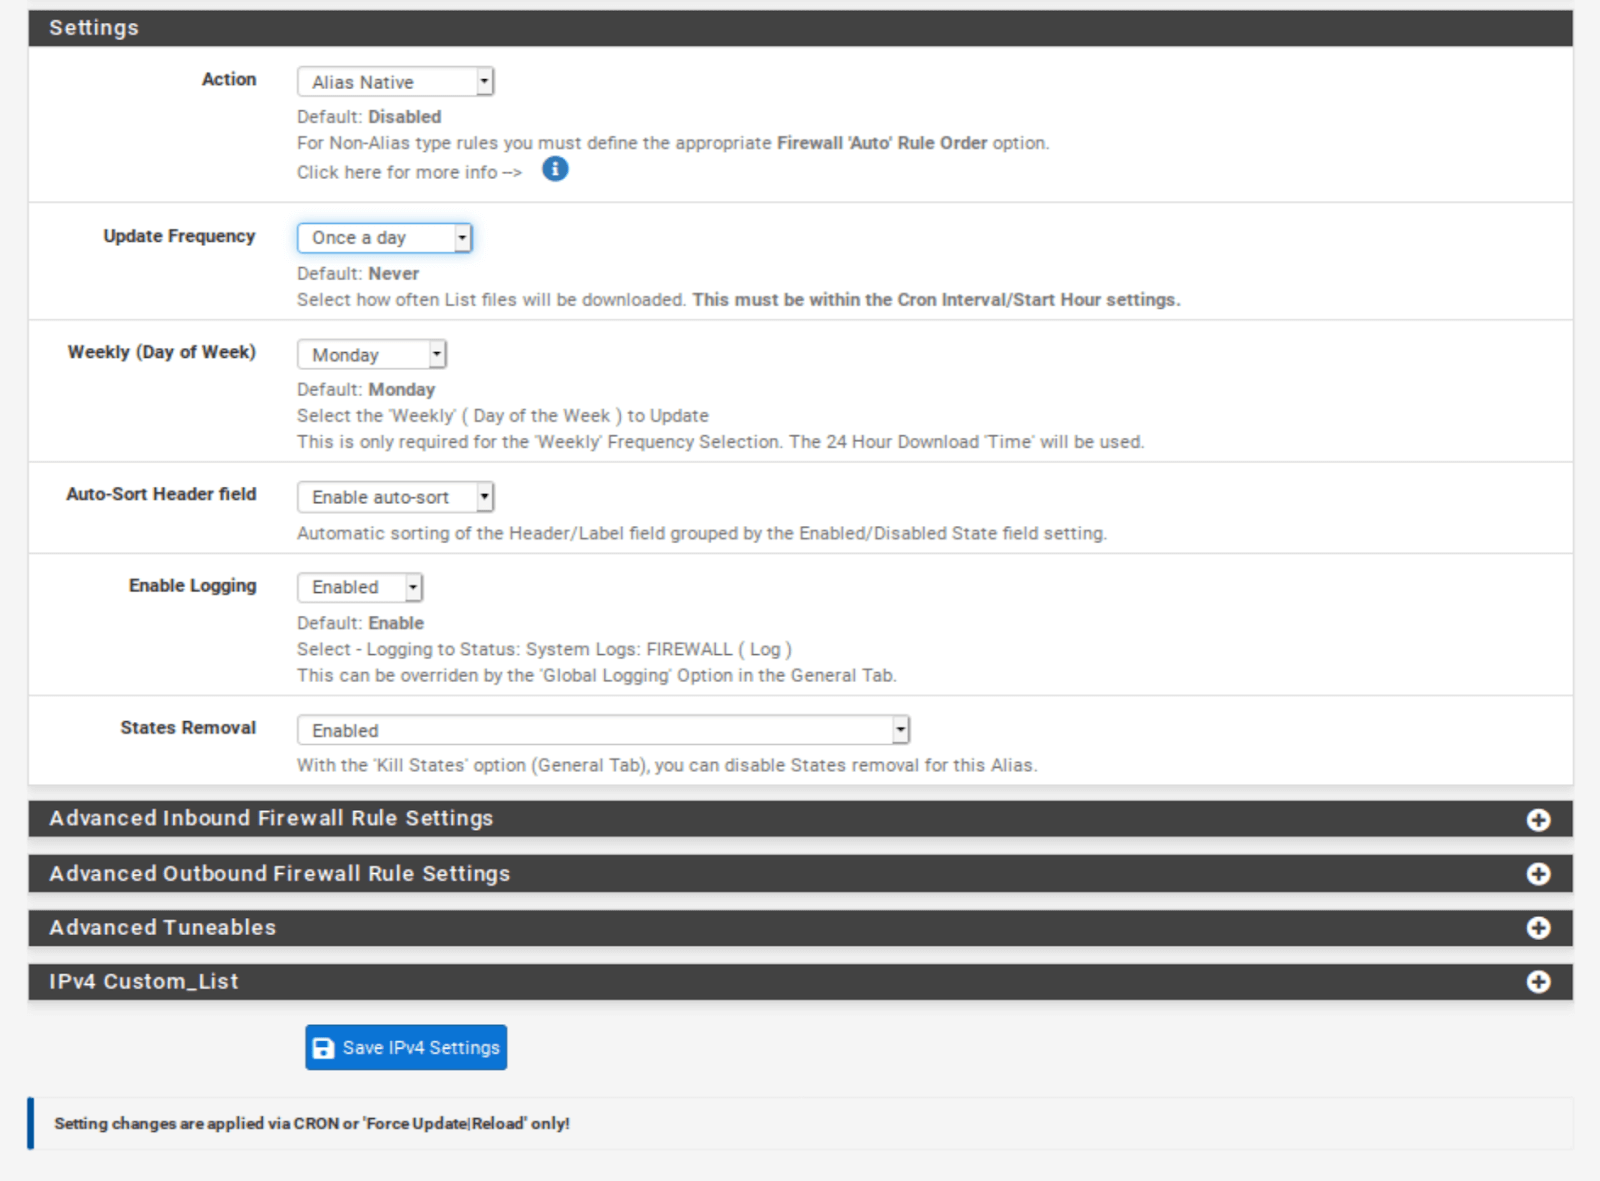
Task: Click the blue info icon for Action help
Action: pyautogui.click(x=555, y=169)
